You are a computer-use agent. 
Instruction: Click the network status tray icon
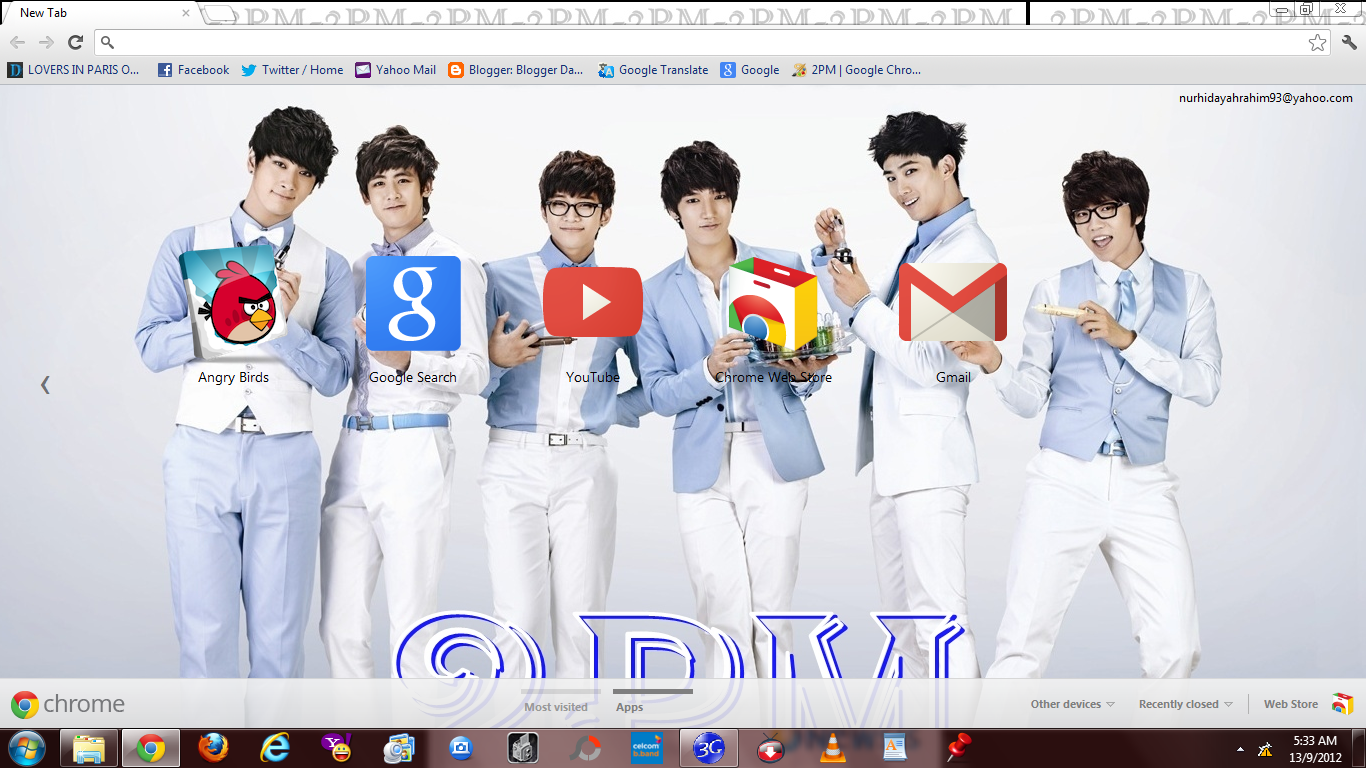point(1265,748)
